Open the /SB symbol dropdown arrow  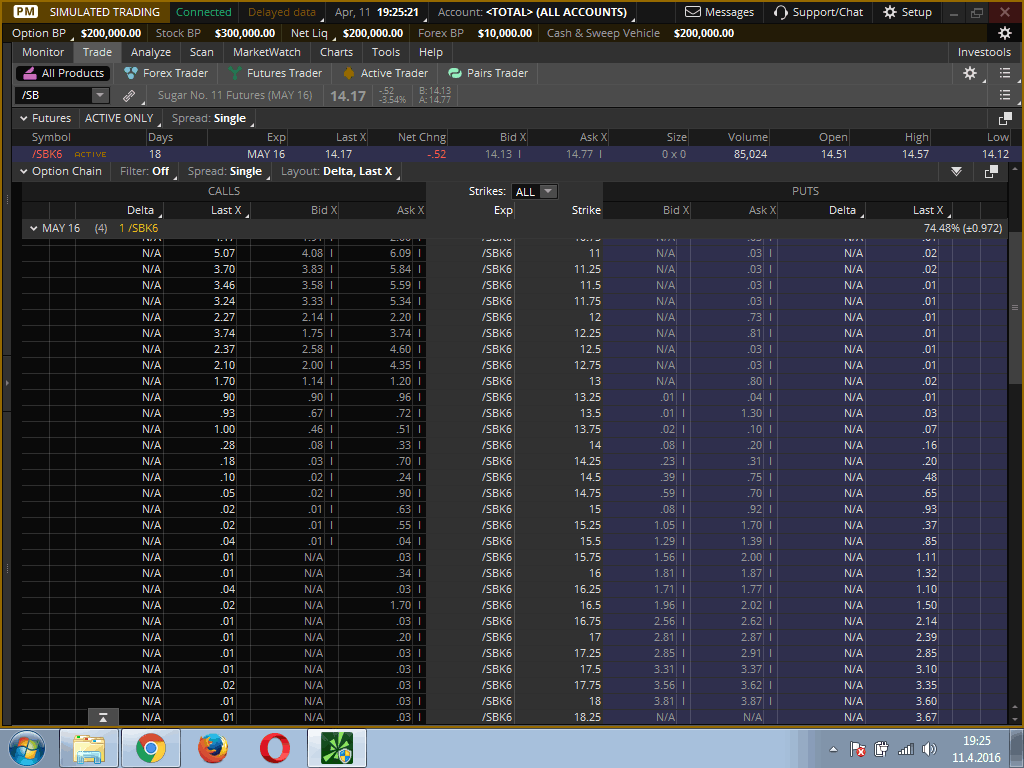(x=99, y=95)
